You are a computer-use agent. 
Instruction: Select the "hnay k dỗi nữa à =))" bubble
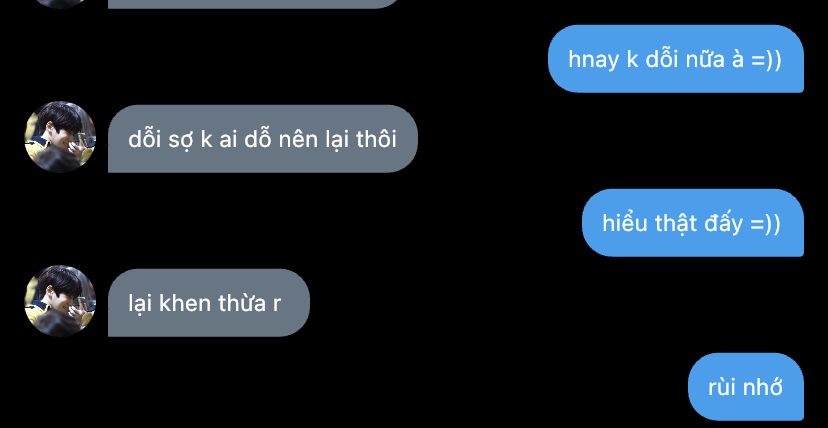676,59
